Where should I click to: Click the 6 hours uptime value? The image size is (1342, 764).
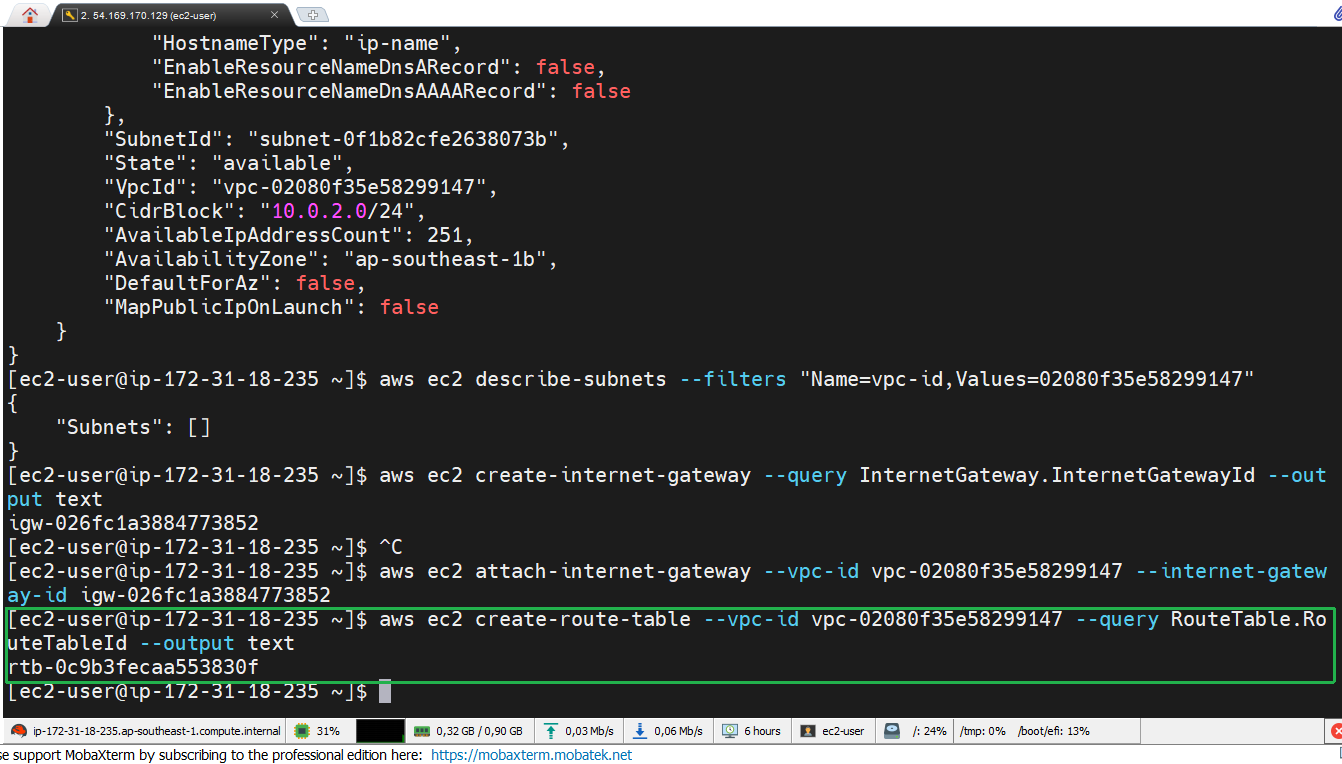tap(763, 731)
